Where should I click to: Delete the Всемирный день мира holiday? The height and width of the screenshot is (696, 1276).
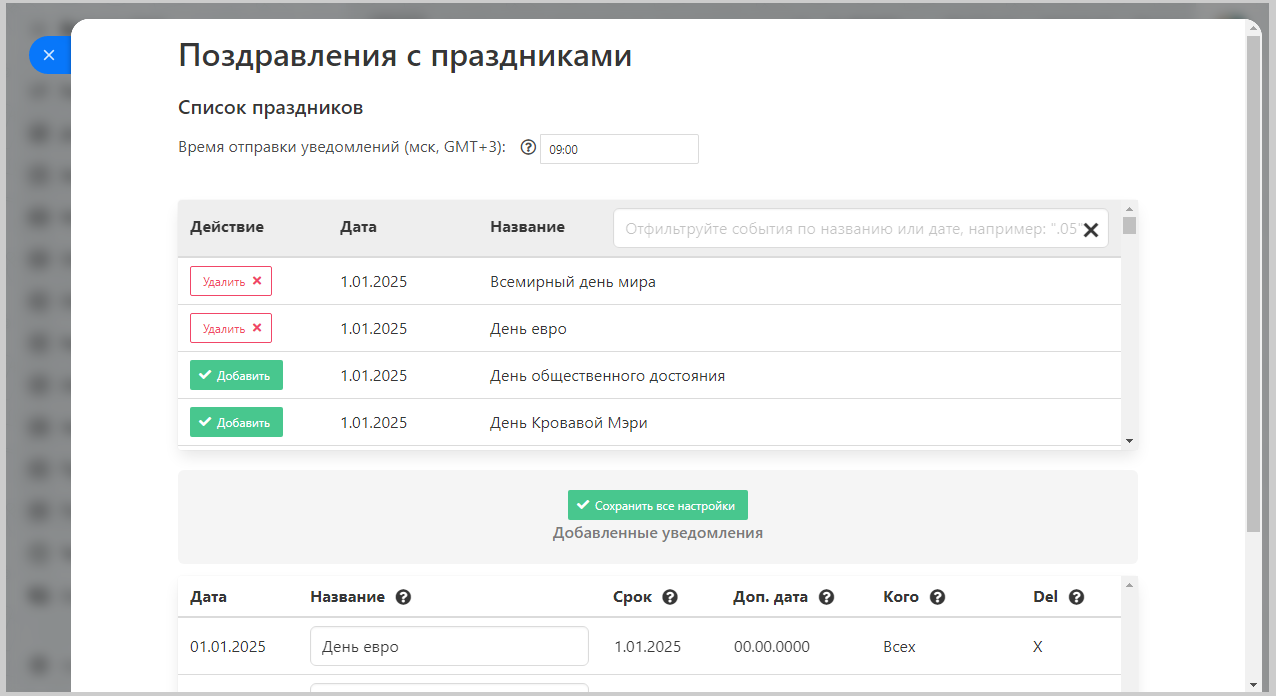tap(231, 281)
